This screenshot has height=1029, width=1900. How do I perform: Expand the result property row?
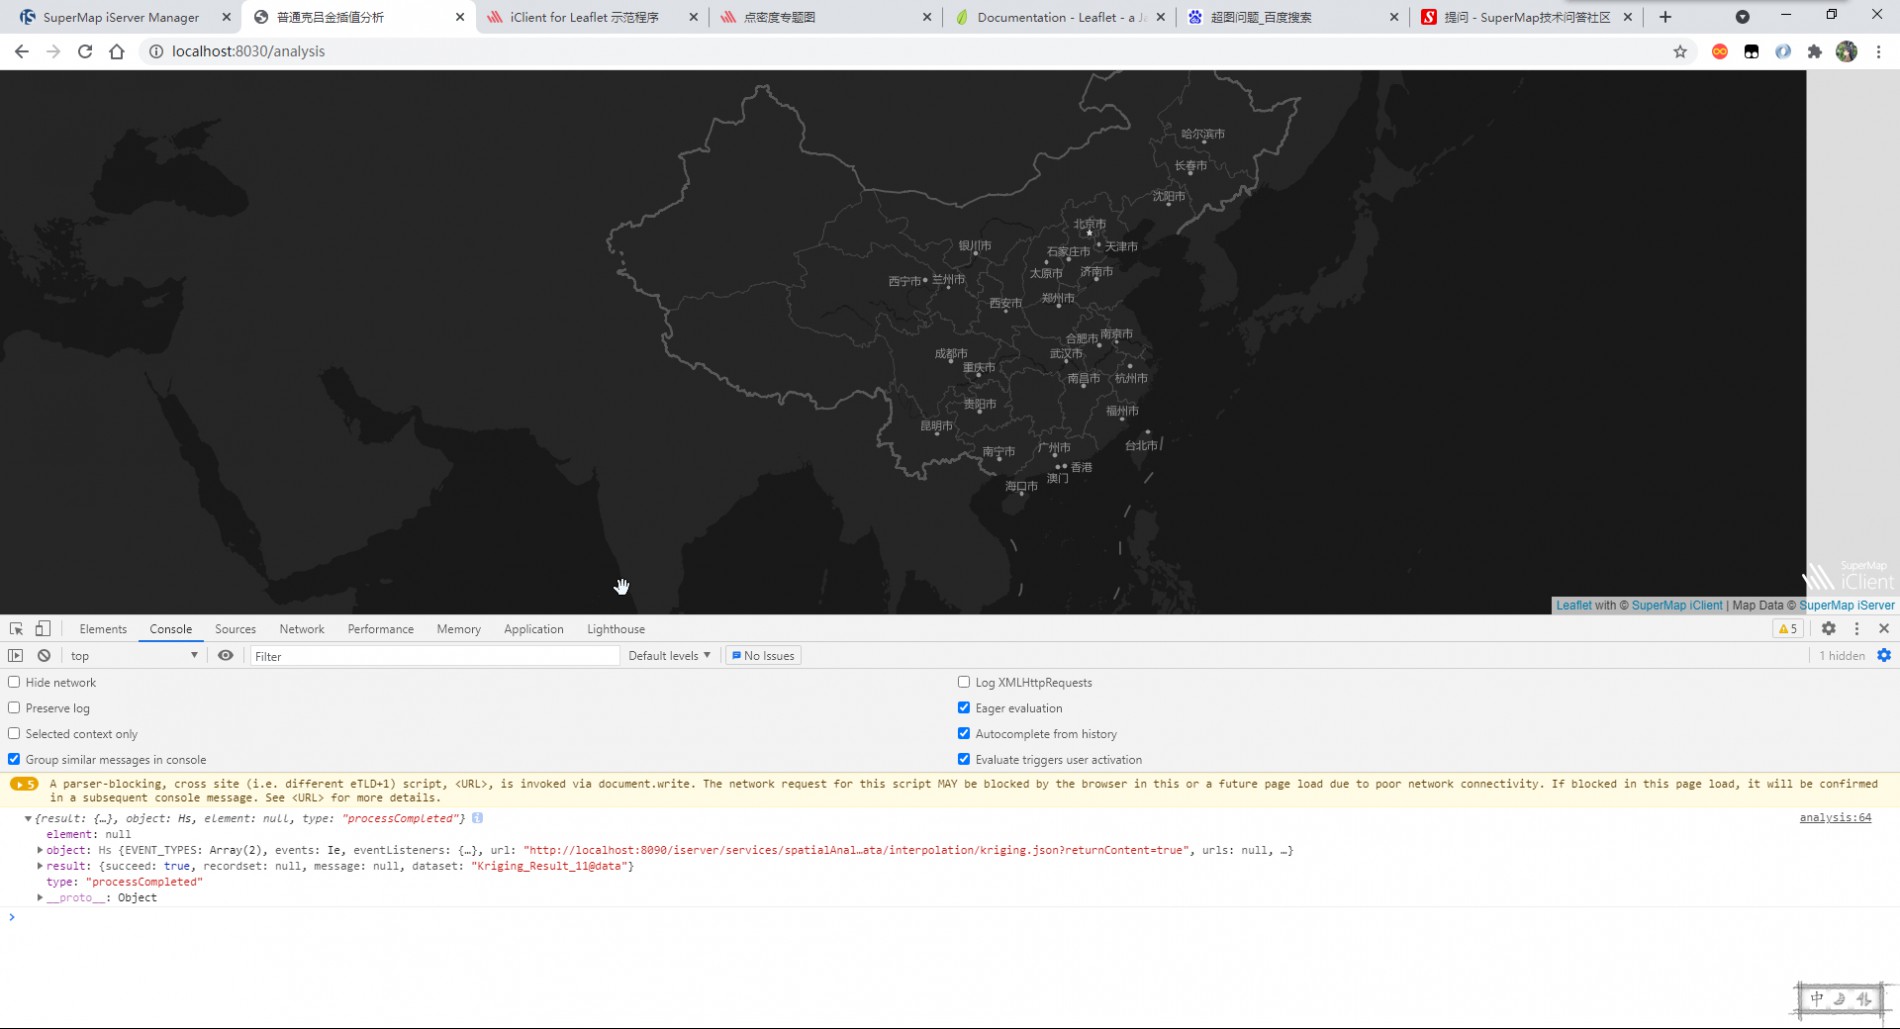tap(40, 866)
